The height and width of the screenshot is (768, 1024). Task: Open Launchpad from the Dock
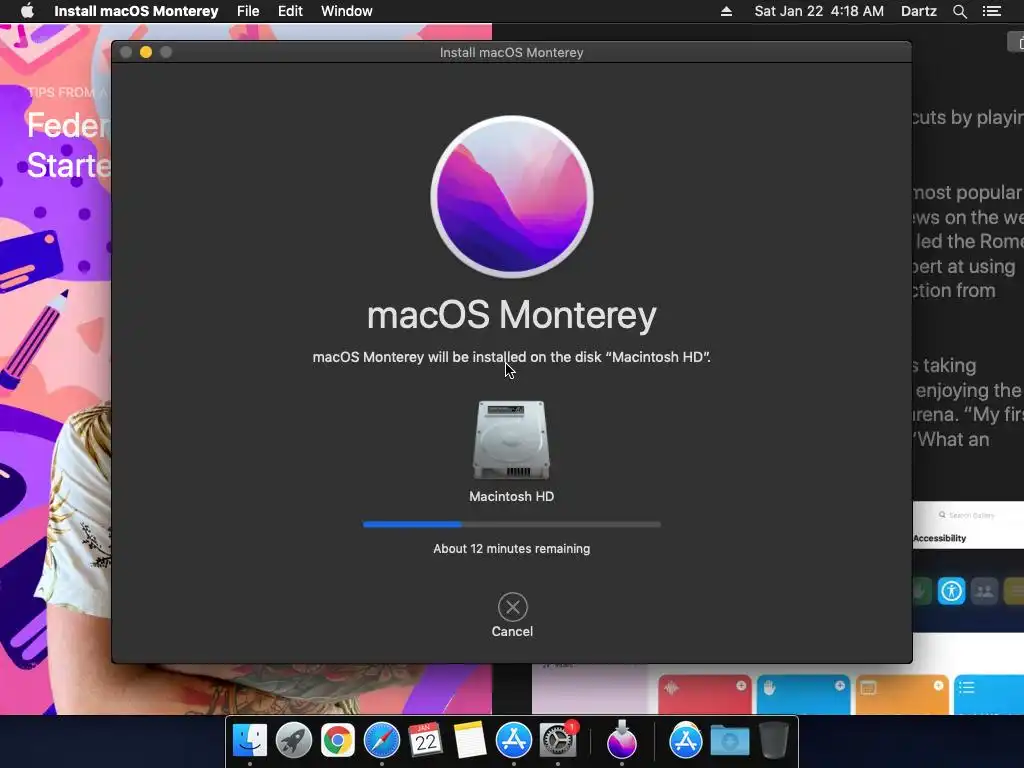tap(294, 741)
